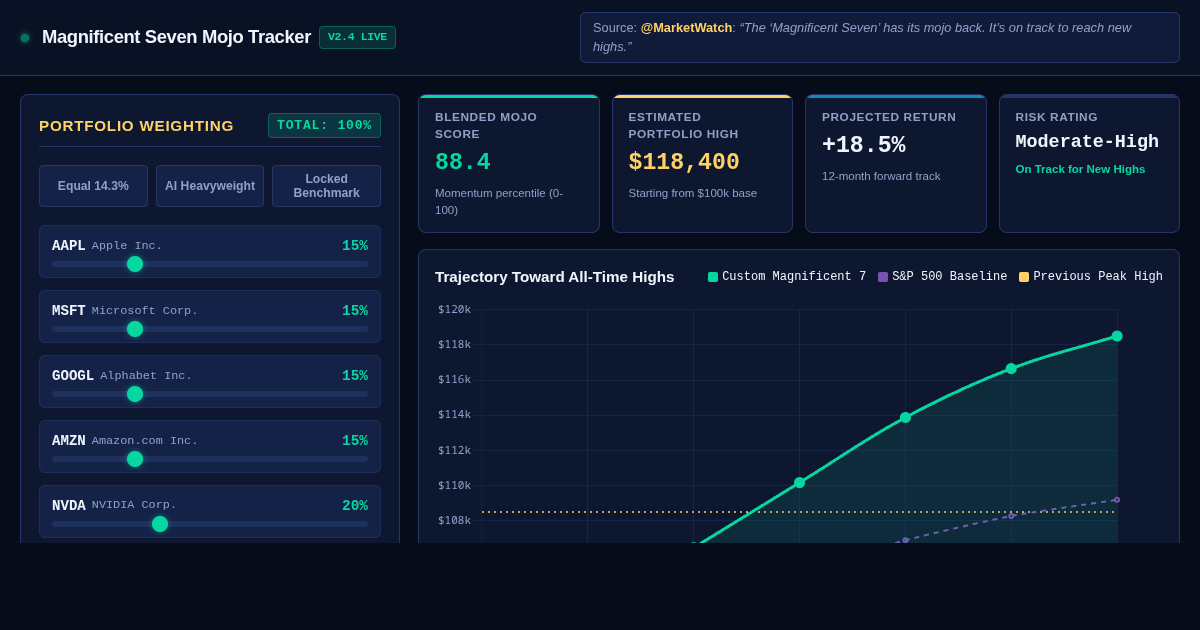Click the green data point near $117k
Viewport: 1200px width, 630px height.
tap(1011, 368)
